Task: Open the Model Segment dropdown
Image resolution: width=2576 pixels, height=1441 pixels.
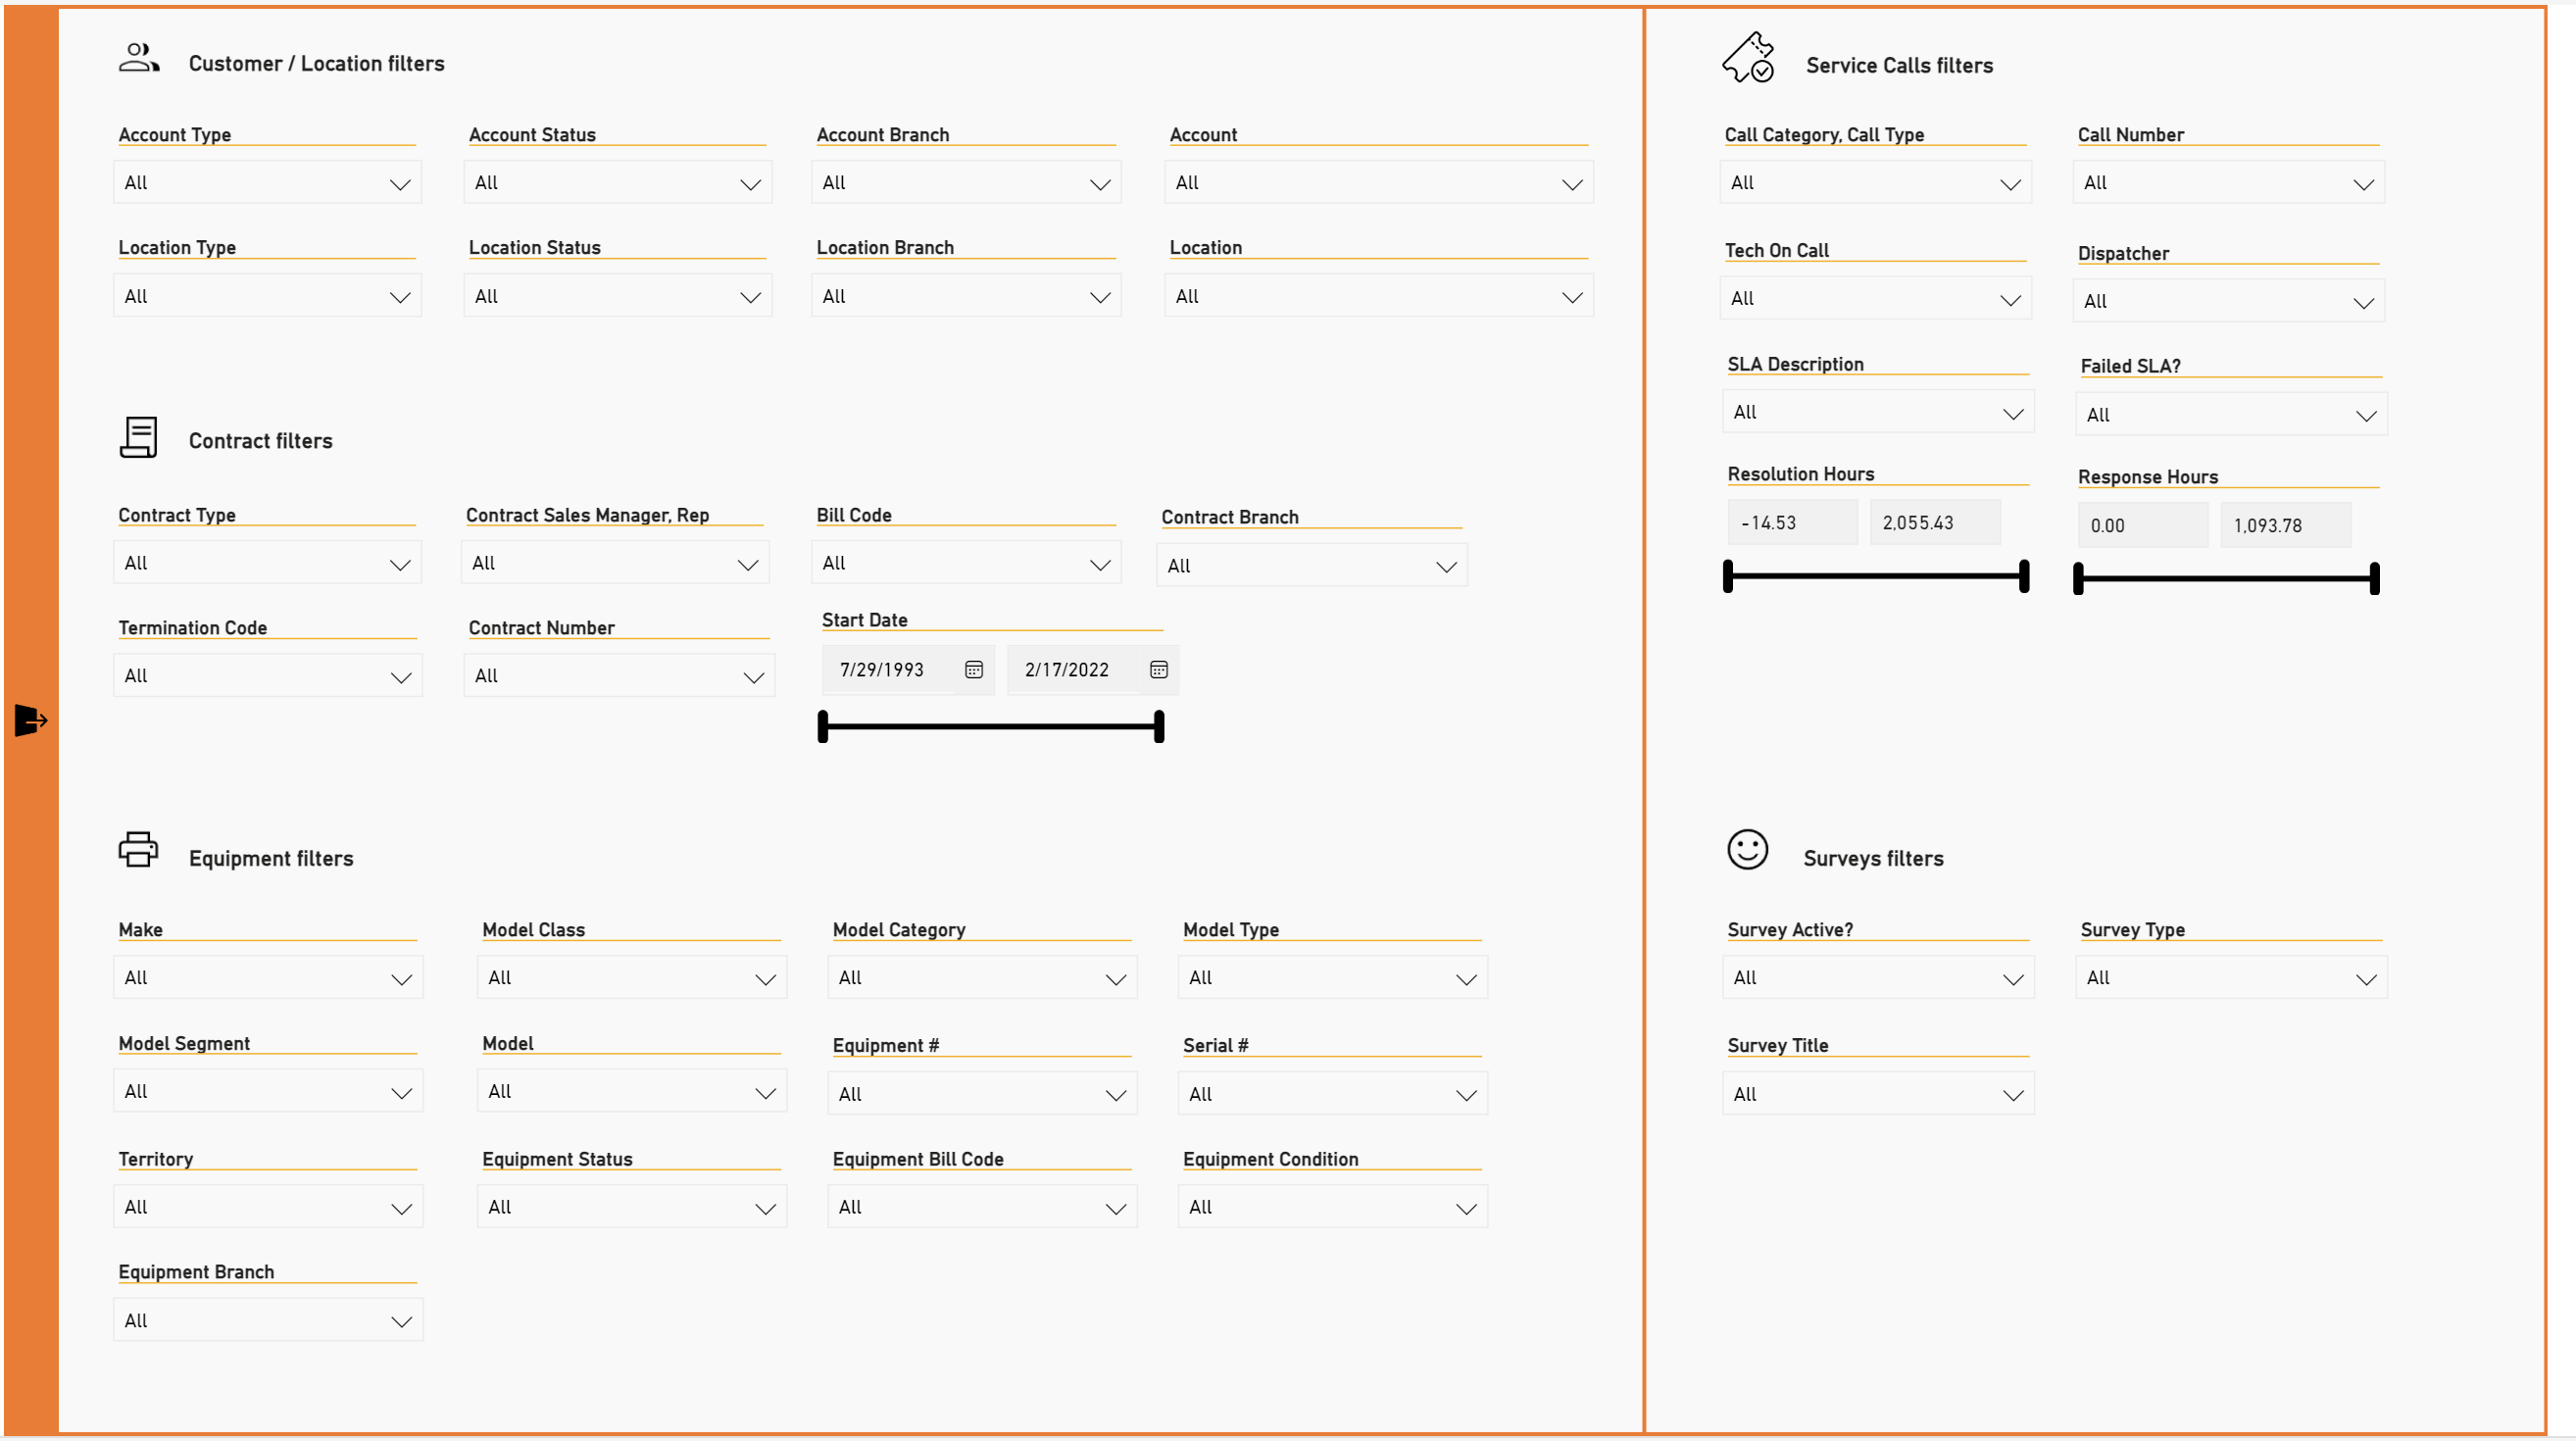Action: pos(268,1092)
